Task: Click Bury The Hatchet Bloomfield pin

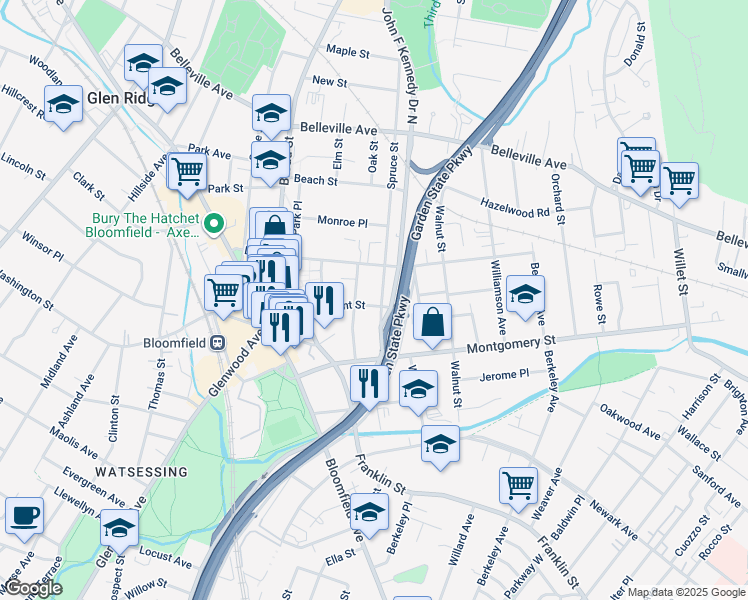Action: pos(214,224)
